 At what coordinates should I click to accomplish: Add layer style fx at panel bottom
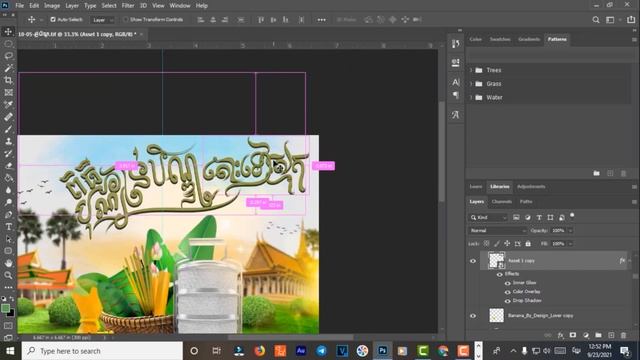pyautogui.click(x=560, y=335)
